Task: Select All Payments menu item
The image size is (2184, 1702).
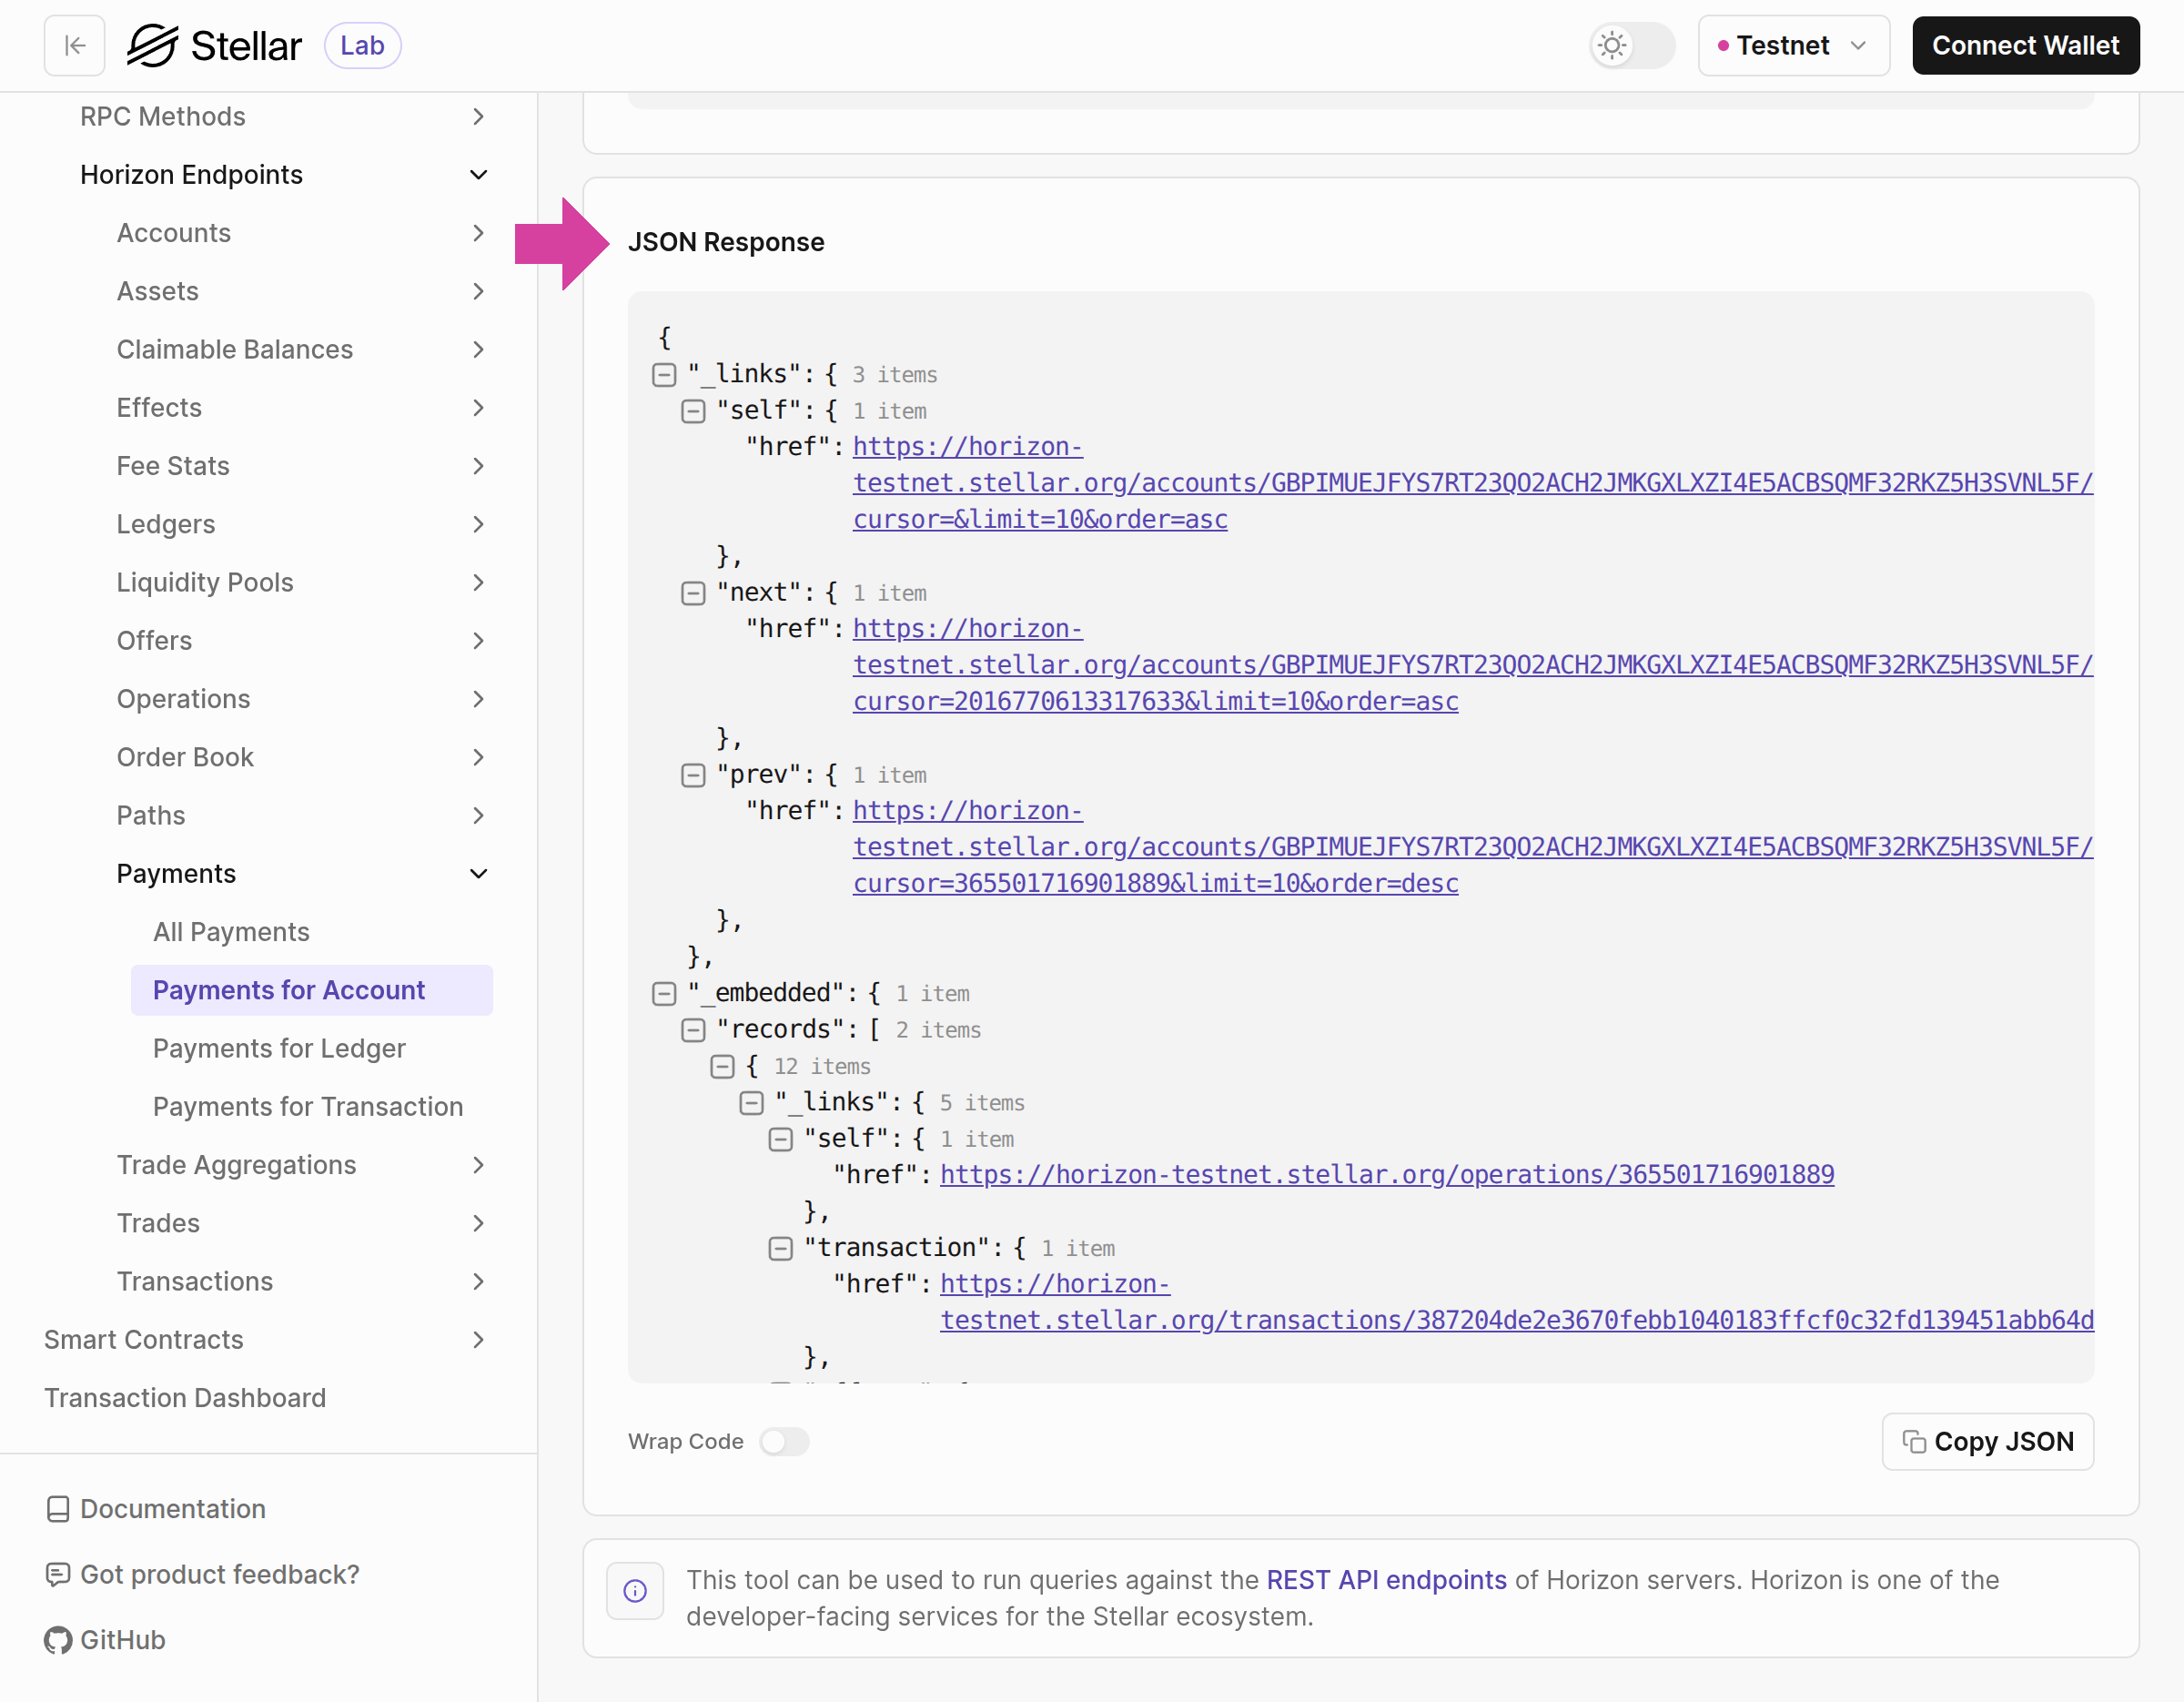Action: [x=231, y=932]
